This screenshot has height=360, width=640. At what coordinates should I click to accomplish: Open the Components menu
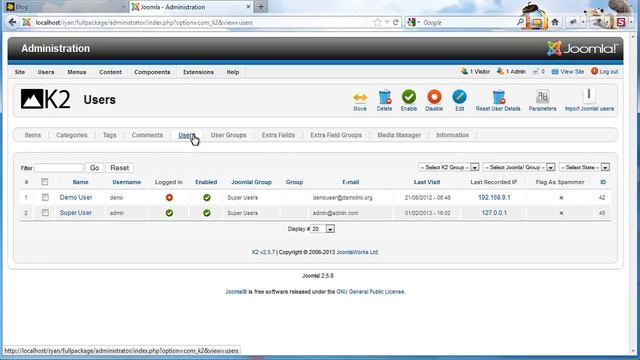click(152, 72)
